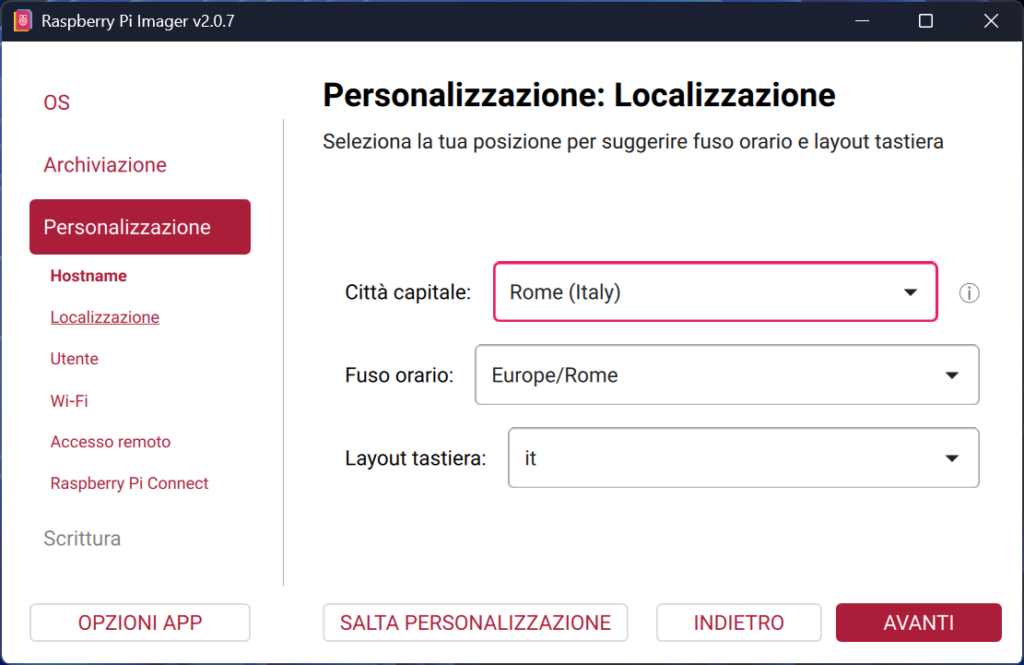
Task: Click AVANTI to continue
Action: coord(918,622)
